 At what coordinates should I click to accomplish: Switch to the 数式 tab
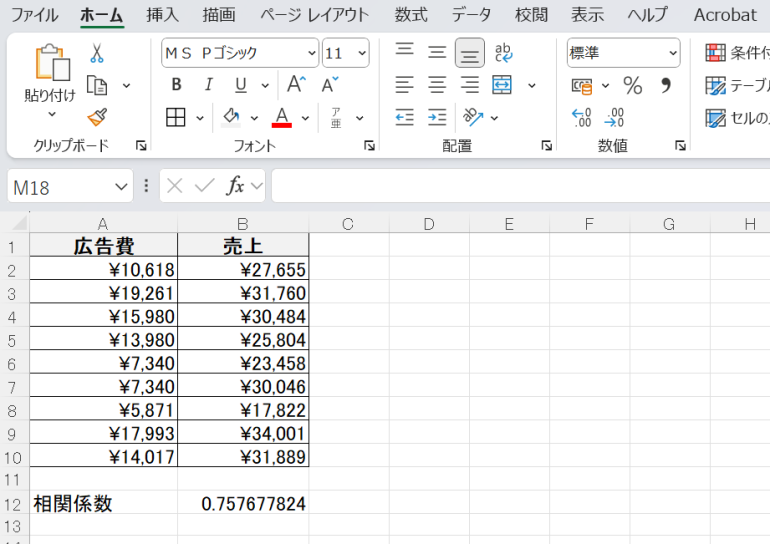click(411, 15)
